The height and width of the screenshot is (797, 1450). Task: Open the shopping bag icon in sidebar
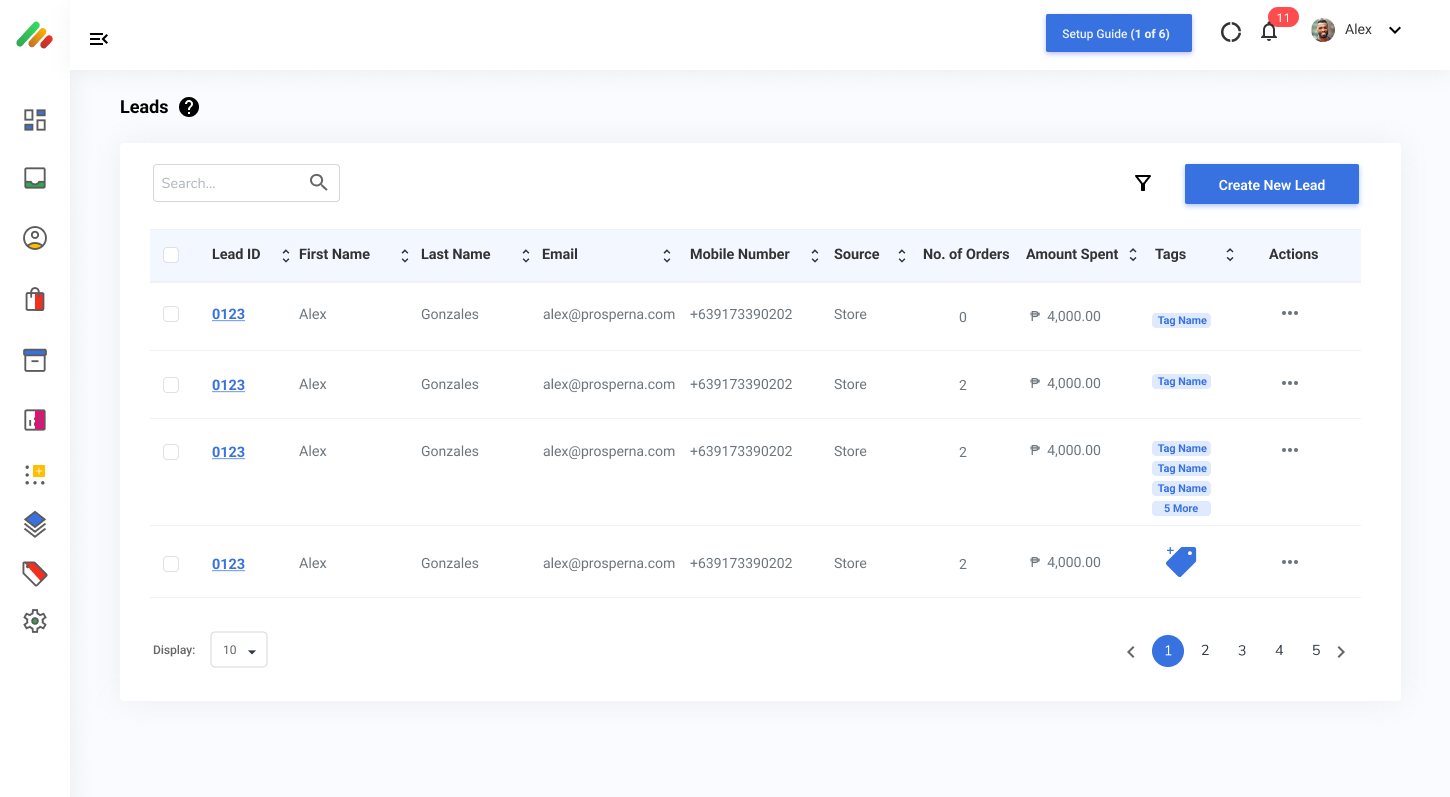(35, 299)
